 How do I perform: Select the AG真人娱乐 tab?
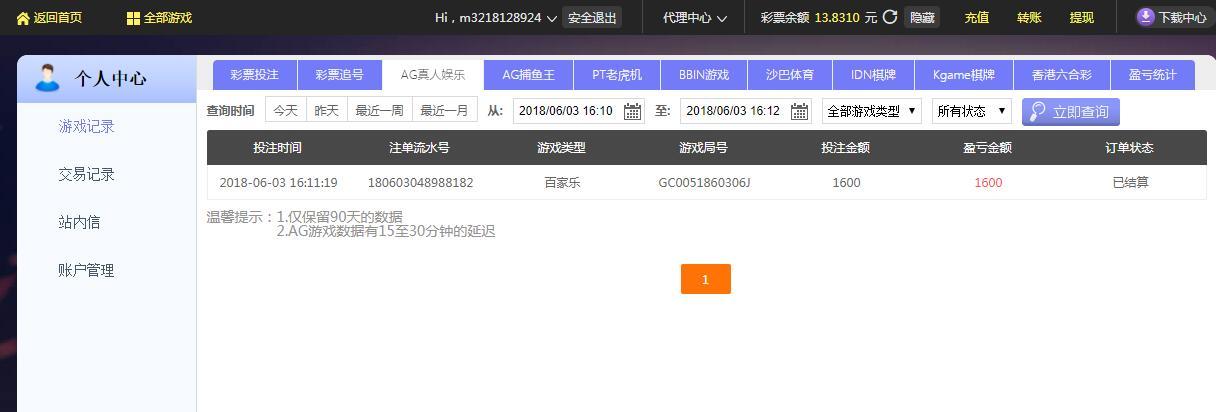click(x=433, y=75)
